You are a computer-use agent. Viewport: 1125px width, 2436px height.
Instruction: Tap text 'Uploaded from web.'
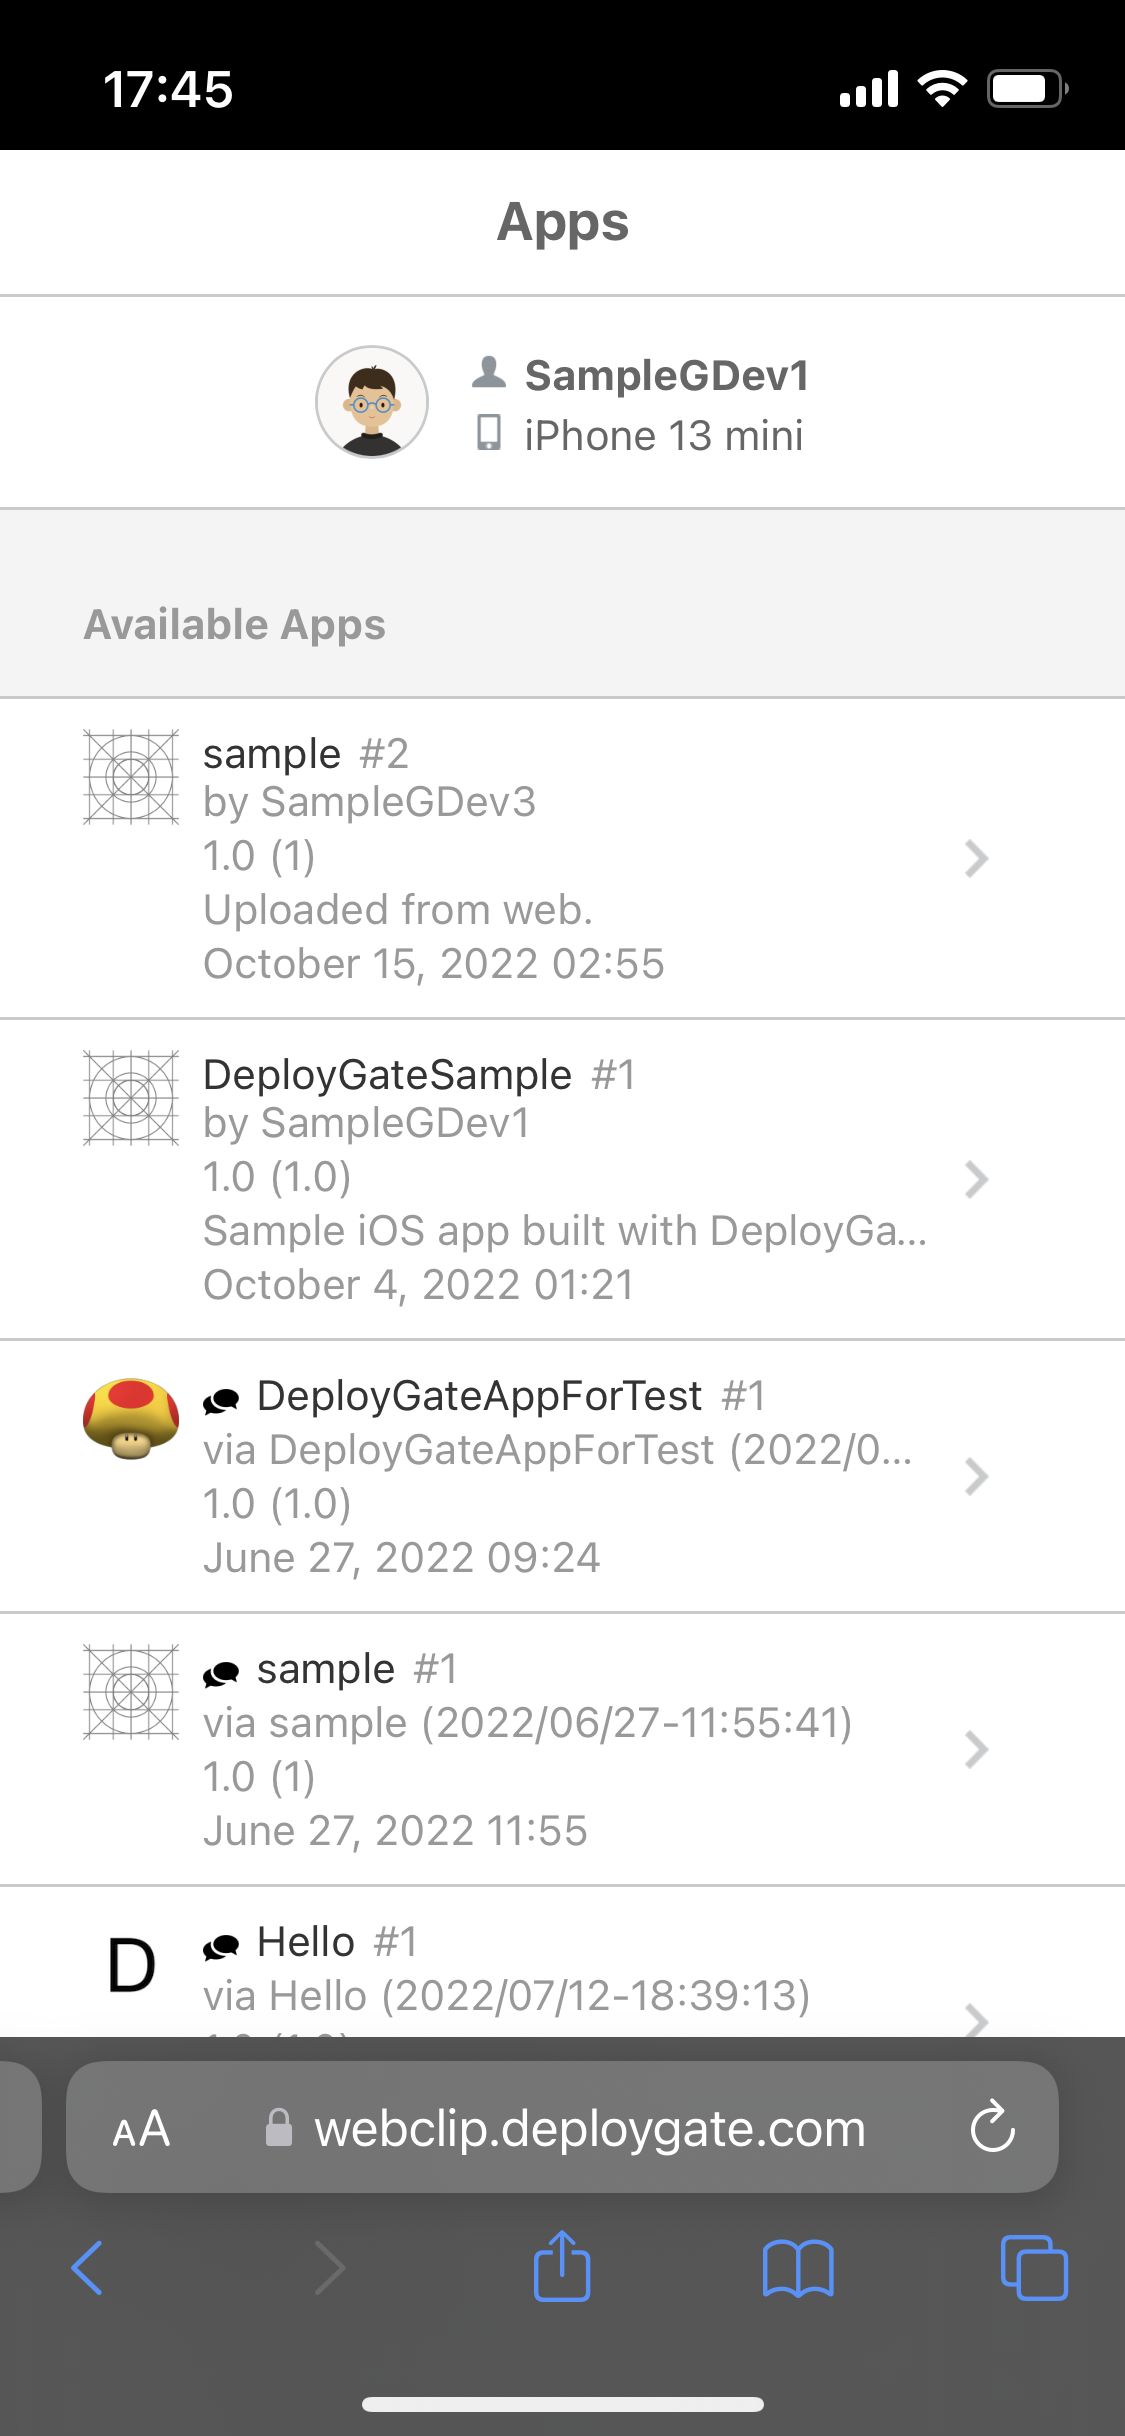[398, 910]
